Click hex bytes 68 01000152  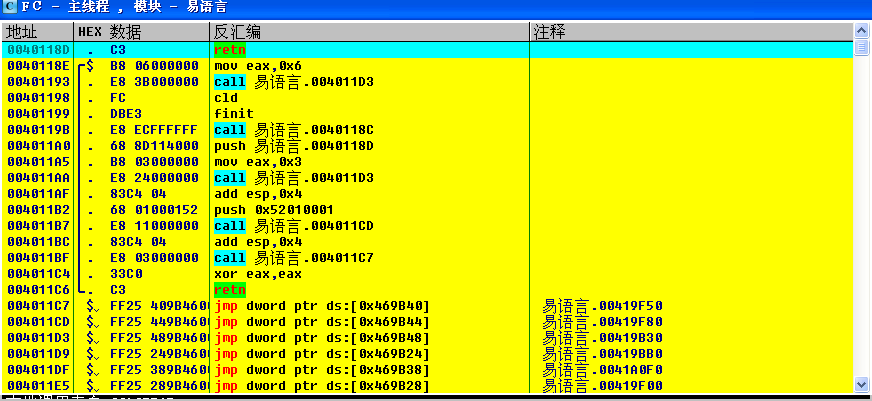pos(154,210)
